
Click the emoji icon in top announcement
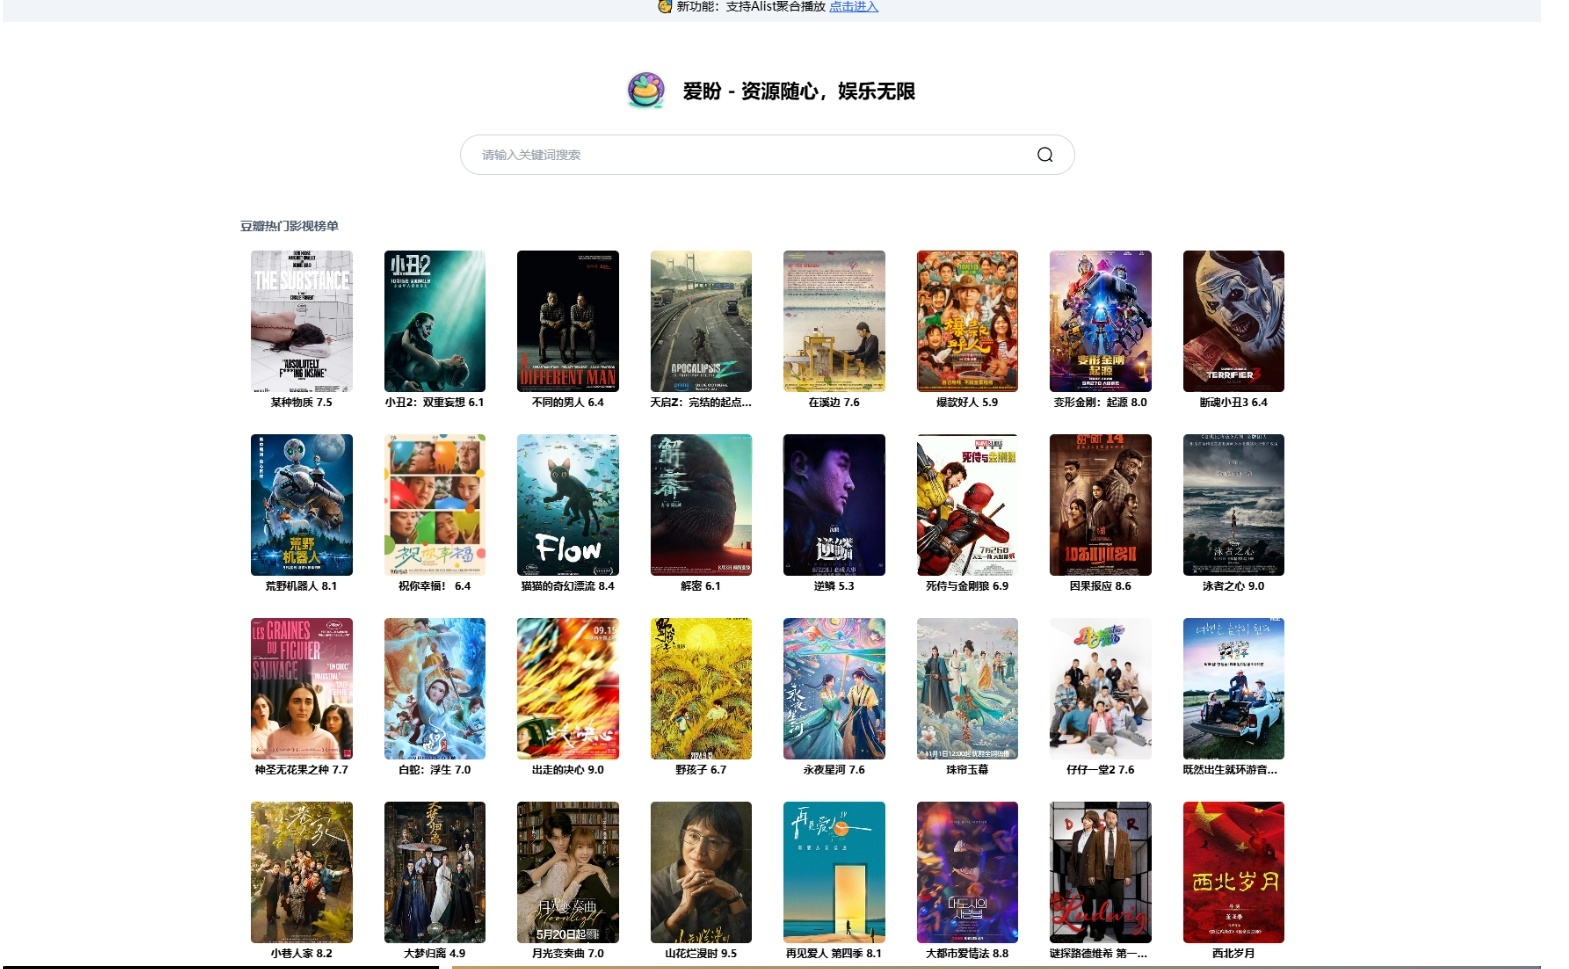(665, 6)
